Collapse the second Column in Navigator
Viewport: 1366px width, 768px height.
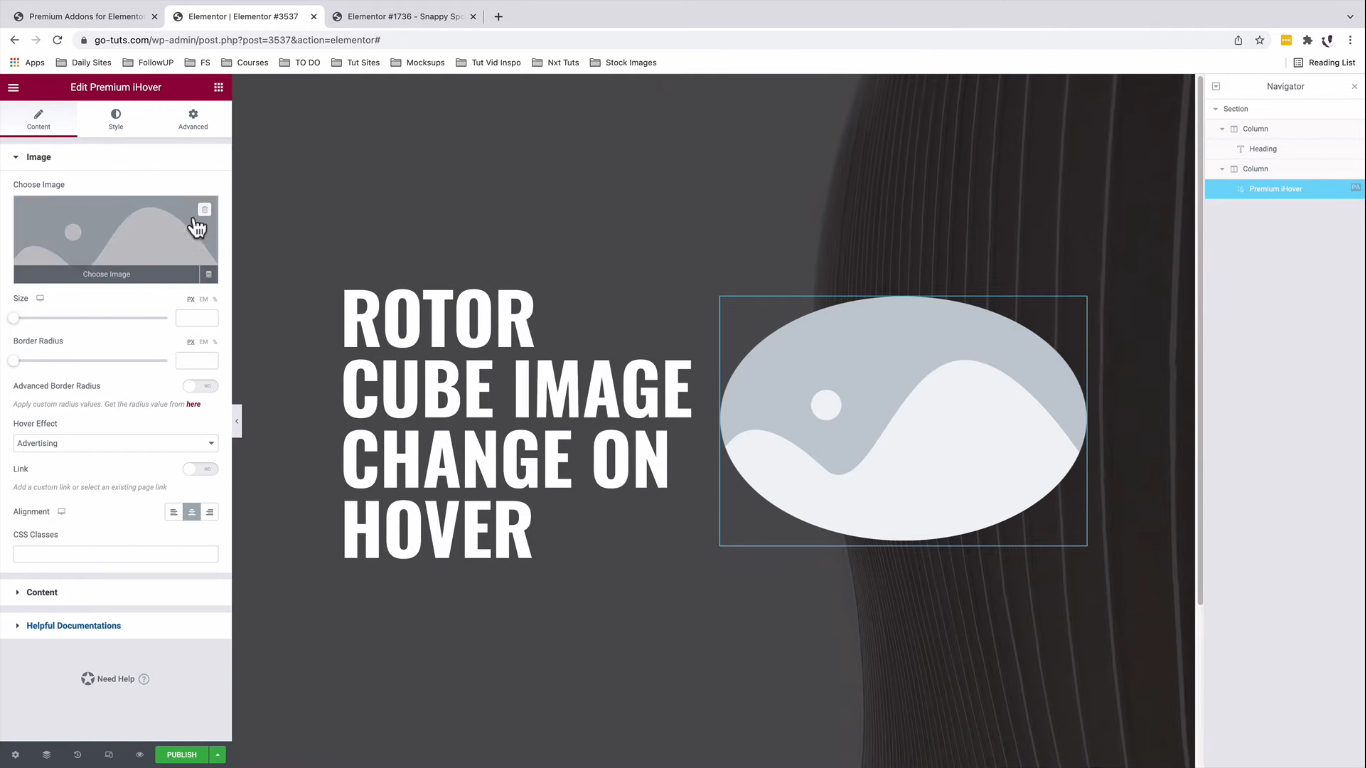(x=1222, y=169)
